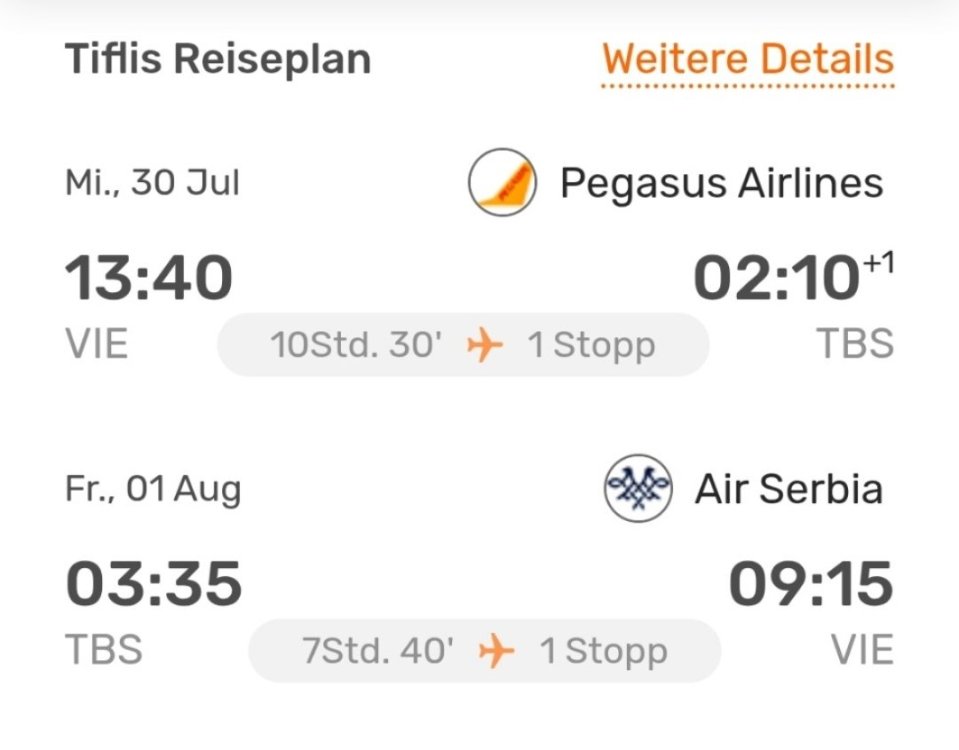Click the 13:40 departure time

click(x=149, y=278)
